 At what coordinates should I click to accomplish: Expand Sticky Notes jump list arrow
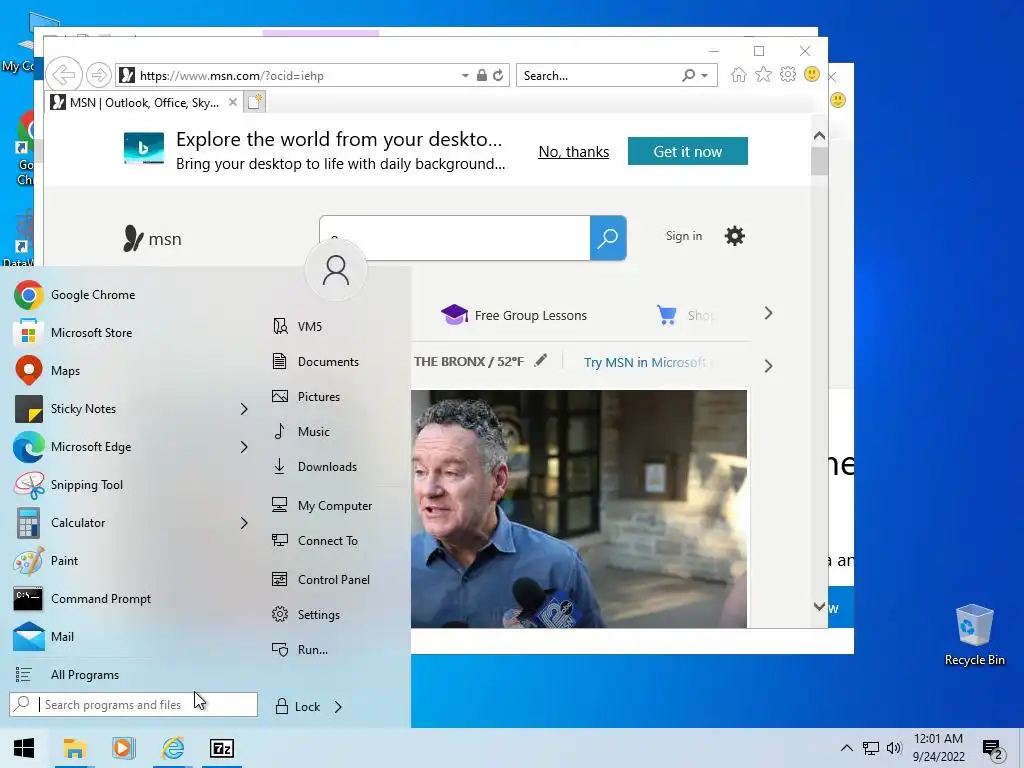pyautogui.click(x=244, y=409)
